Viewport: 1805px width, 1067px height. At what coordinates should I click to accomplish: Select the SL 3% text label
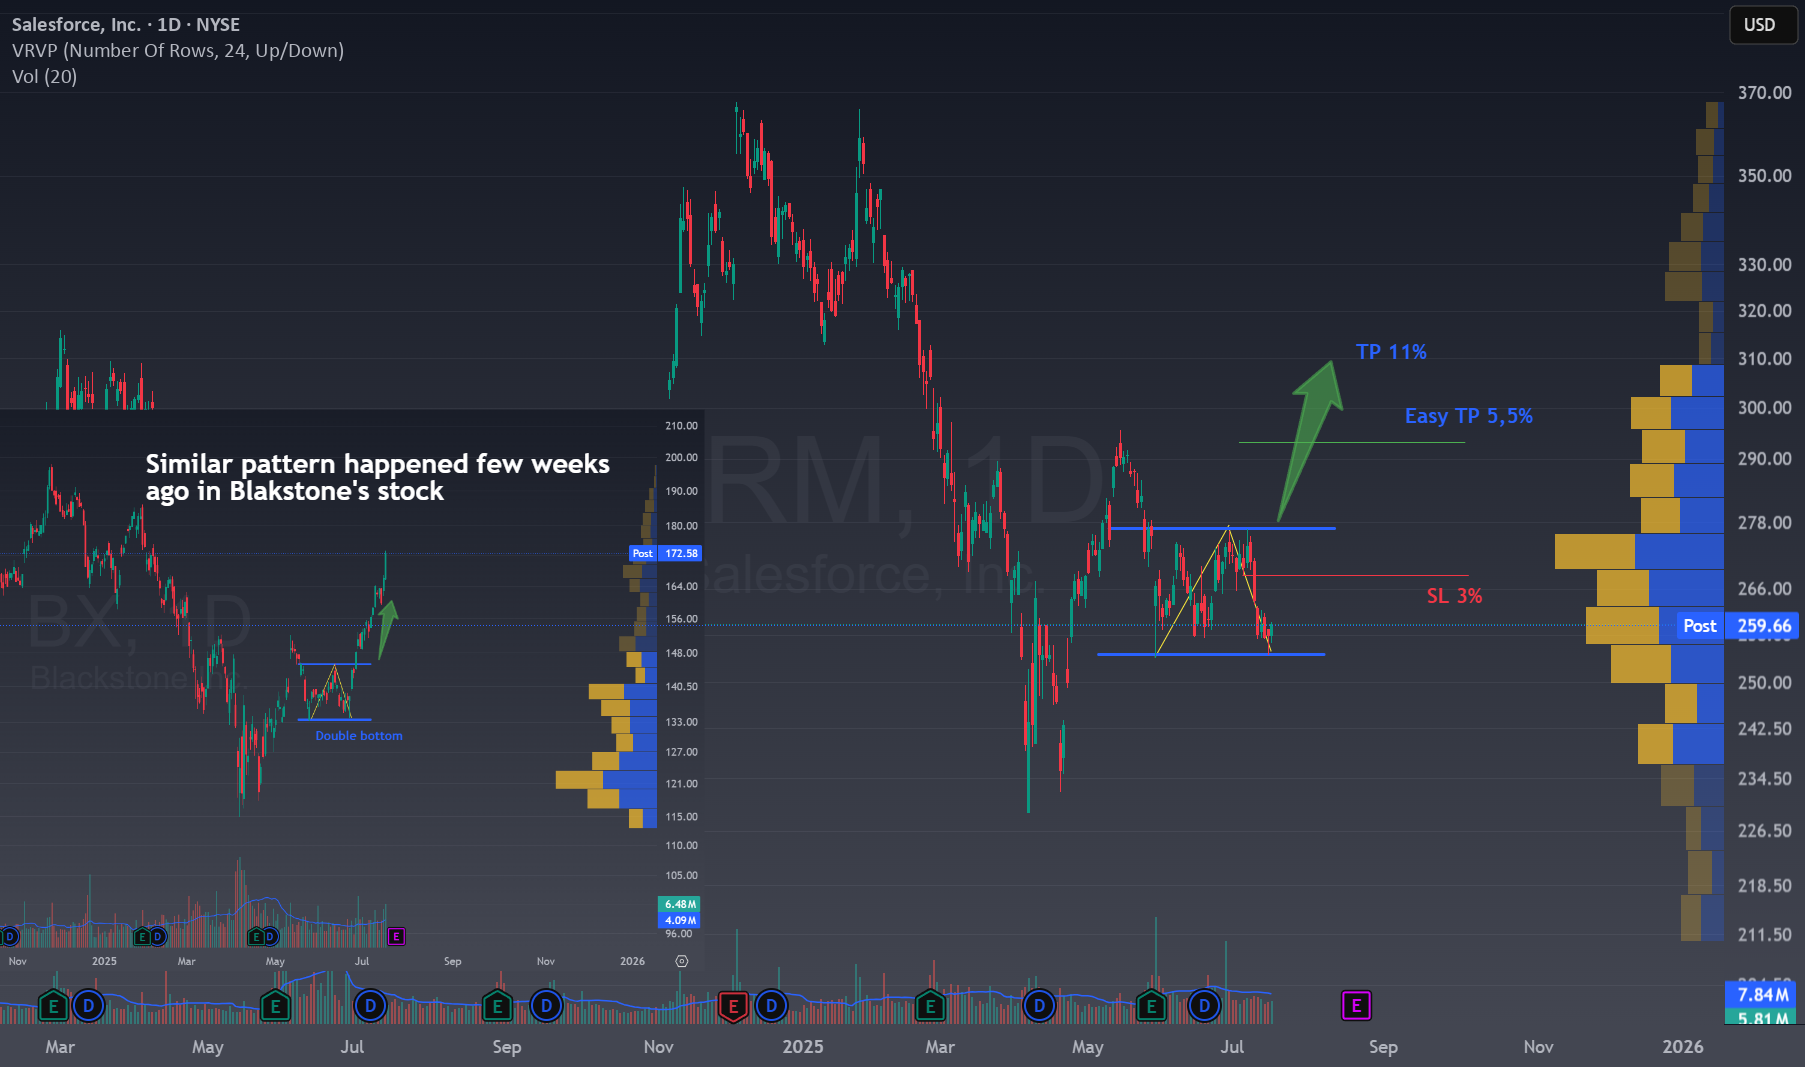pos(1454,596)
